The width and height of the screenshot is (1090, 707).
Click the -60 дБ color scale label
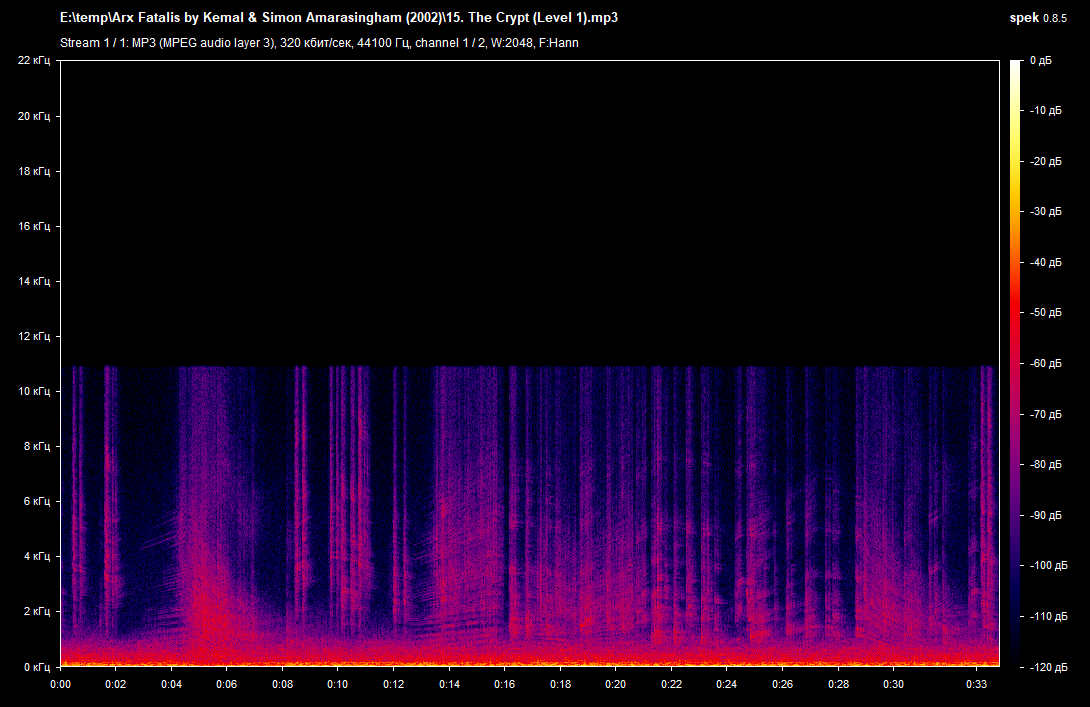(1046, 364)
